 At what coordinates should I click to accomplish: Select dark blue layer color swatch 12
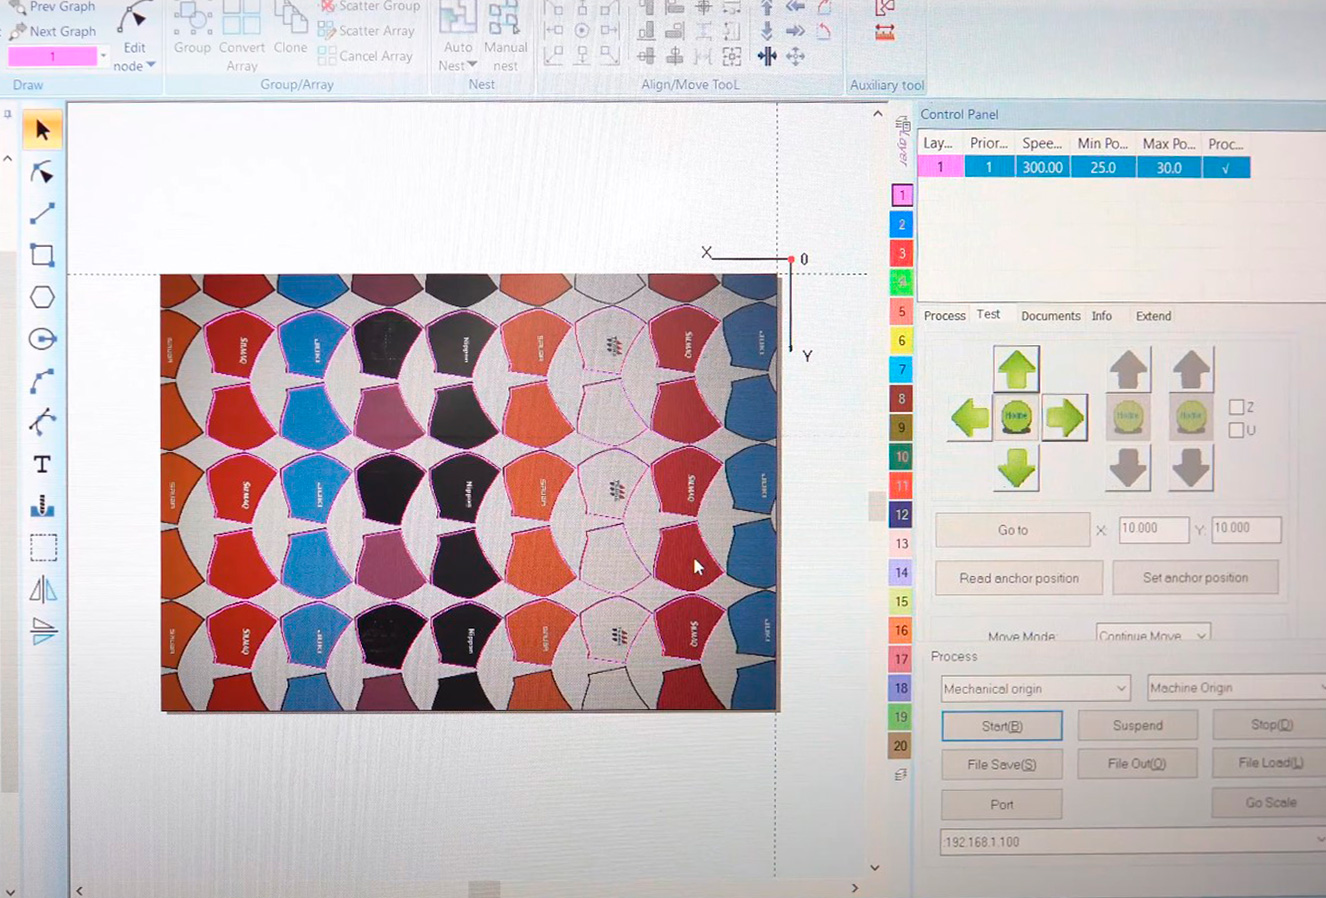click(901, 515)
